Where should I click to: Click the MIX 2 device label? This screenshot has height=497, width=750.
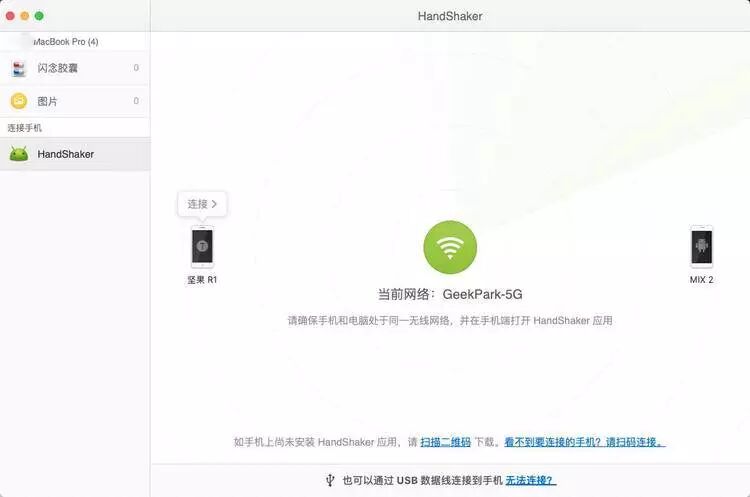coord(701,280)
